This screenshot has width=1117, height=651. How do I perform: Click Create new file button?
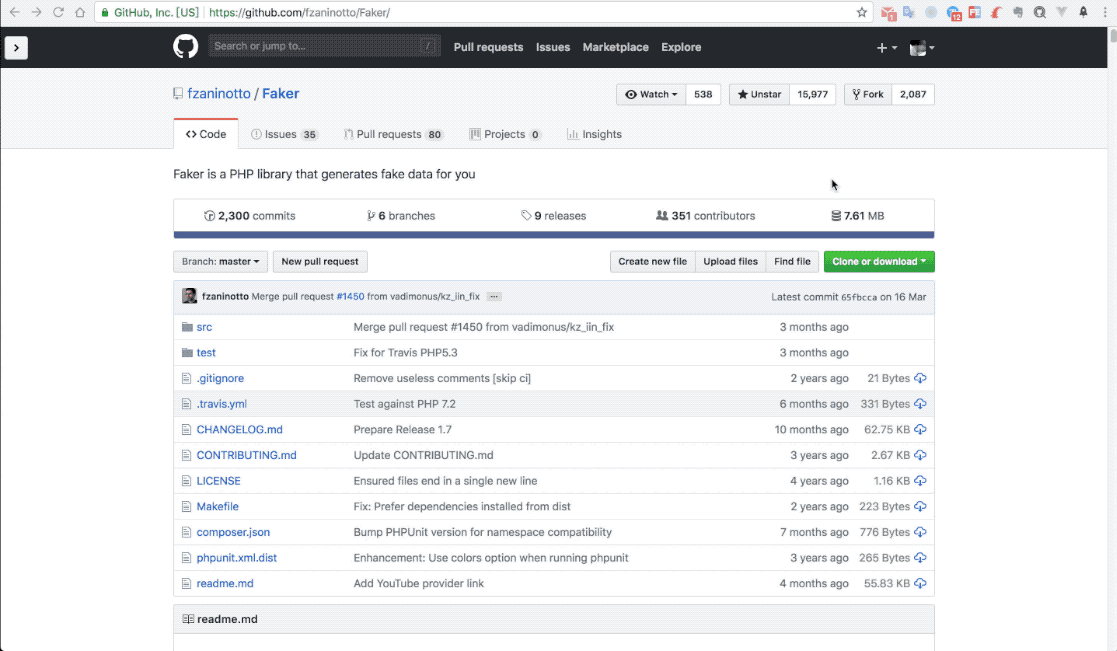point(653,261)
